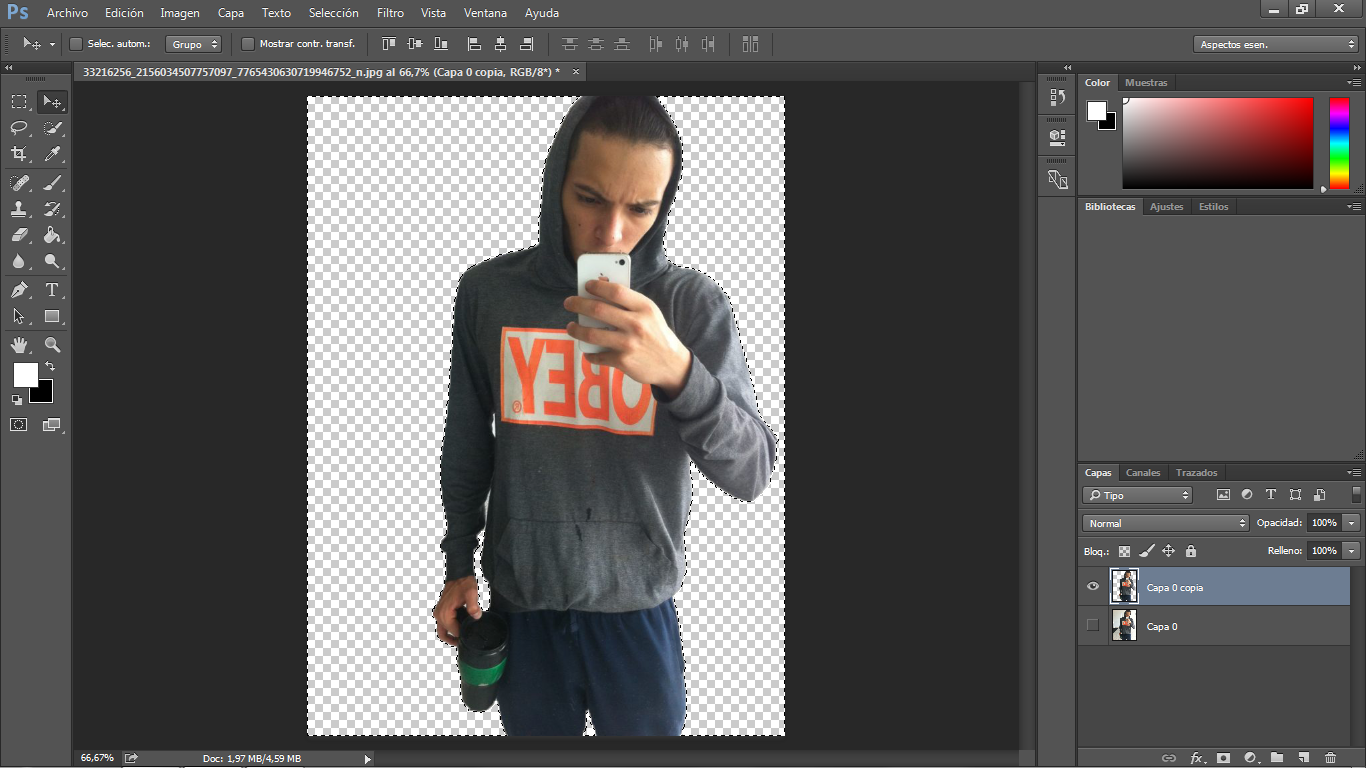Viewport: 1366px width, 768px height.
Task: Open the Relleno slider dropdown arrow
Action: (1352, 551)
